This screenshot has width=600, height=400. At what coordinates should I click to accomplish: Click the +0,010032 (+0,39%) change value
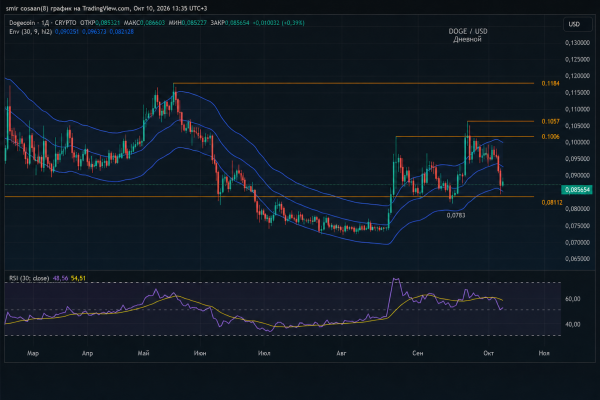(x=279, y=23)
